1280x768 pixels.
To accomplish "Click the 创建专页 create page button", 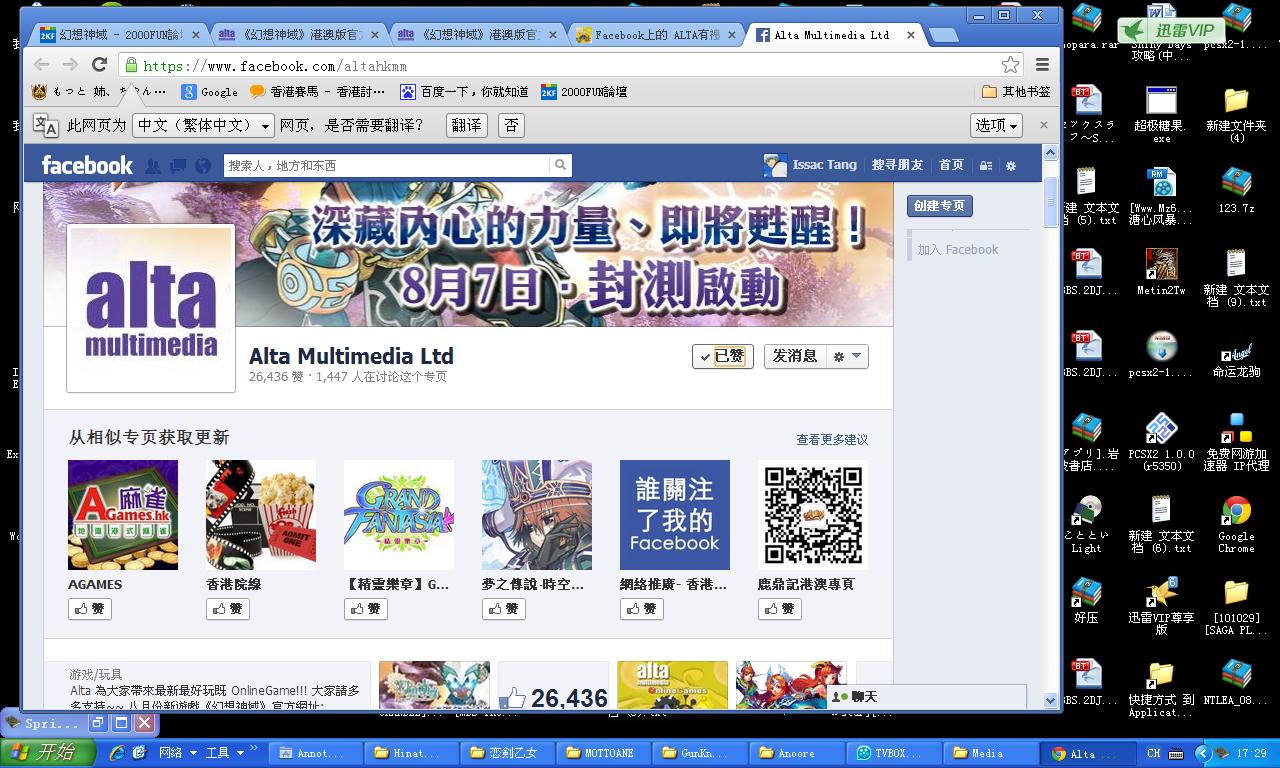I will [940, 206].
